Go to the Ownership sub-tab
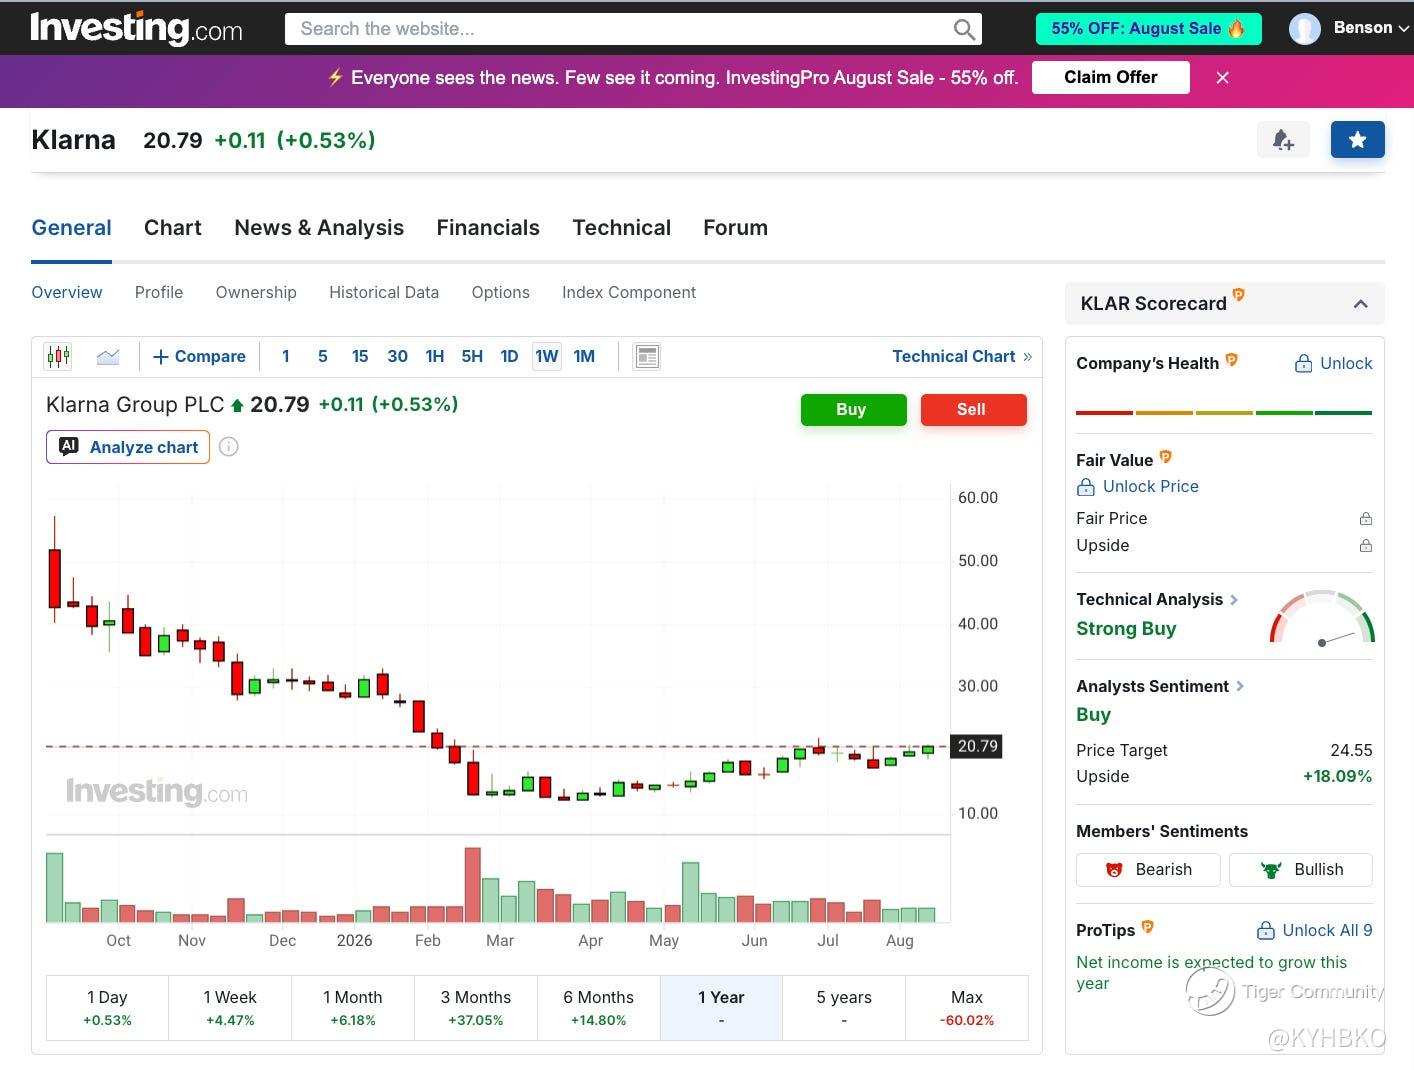This screenshot has height=1070, width=1414. (256, 292)
